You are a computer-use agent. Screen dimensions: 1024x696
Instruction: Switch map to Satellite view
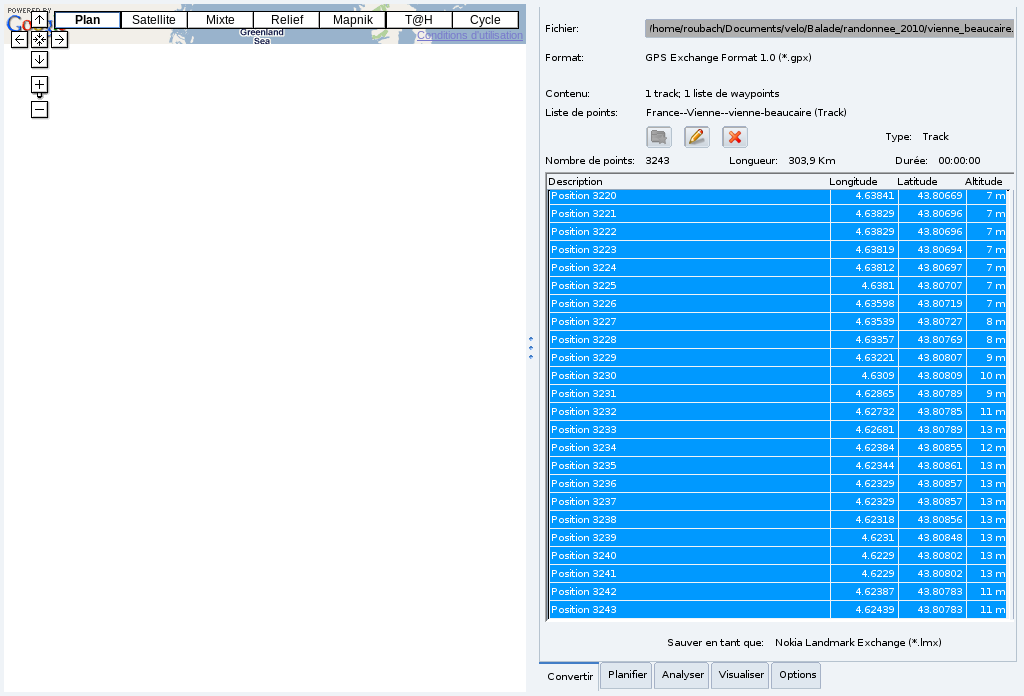pos(154,20)
